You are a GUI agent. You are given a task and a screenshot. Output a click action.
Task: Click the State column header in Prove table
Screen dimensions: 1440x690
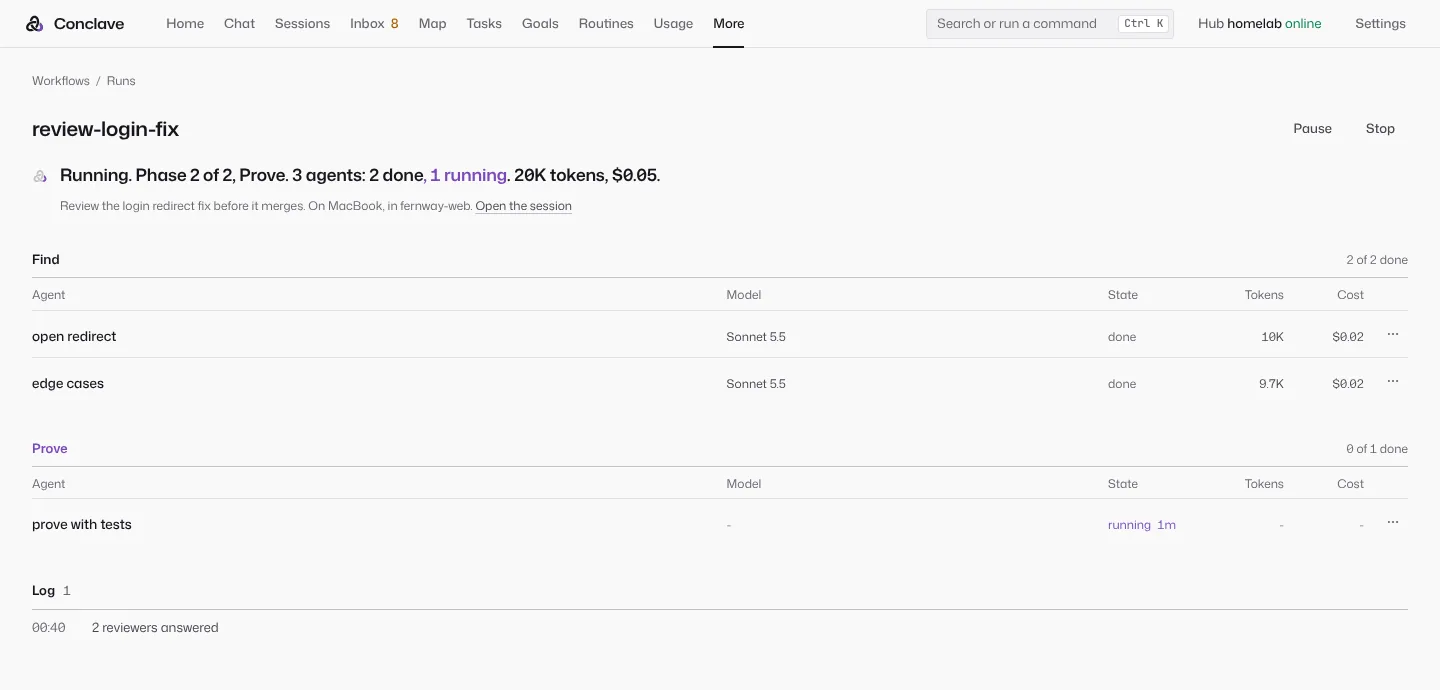pos(1123,484)
